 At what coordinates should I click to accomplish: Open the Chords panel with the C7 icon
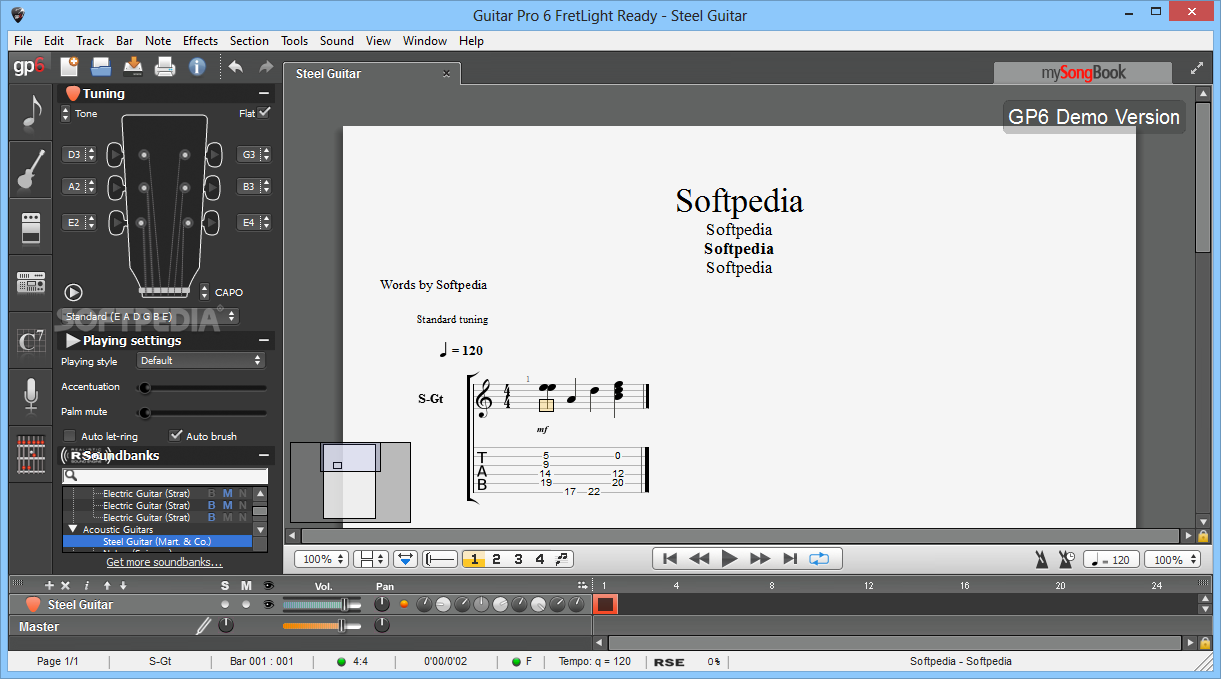coord(31,341)
